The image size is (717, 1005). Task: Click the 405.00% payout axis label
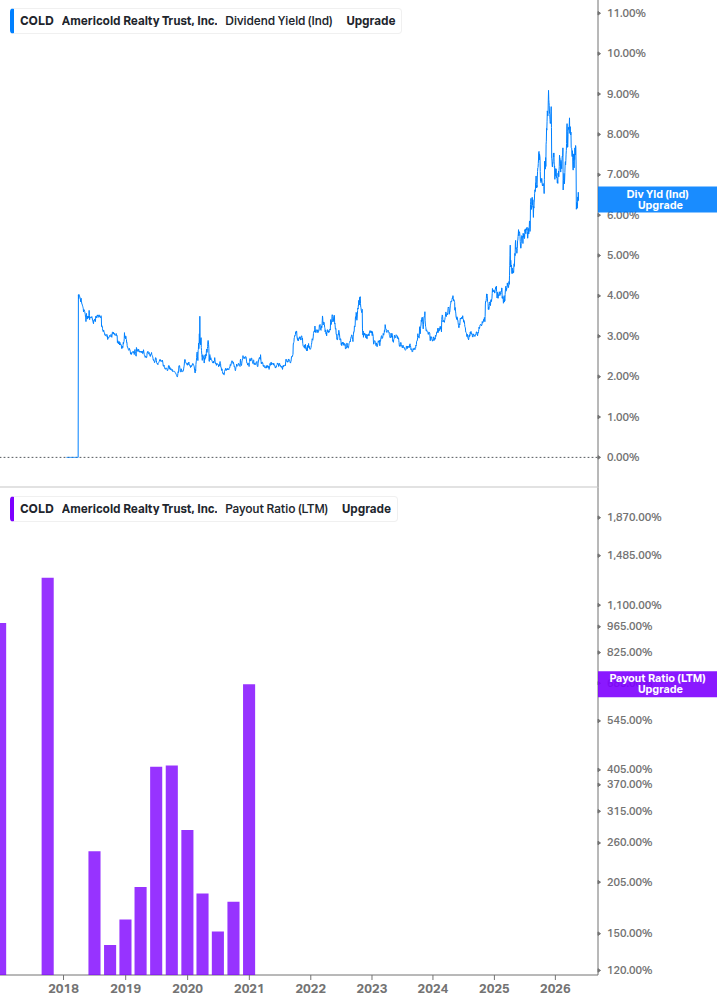[x=629, y=769]
